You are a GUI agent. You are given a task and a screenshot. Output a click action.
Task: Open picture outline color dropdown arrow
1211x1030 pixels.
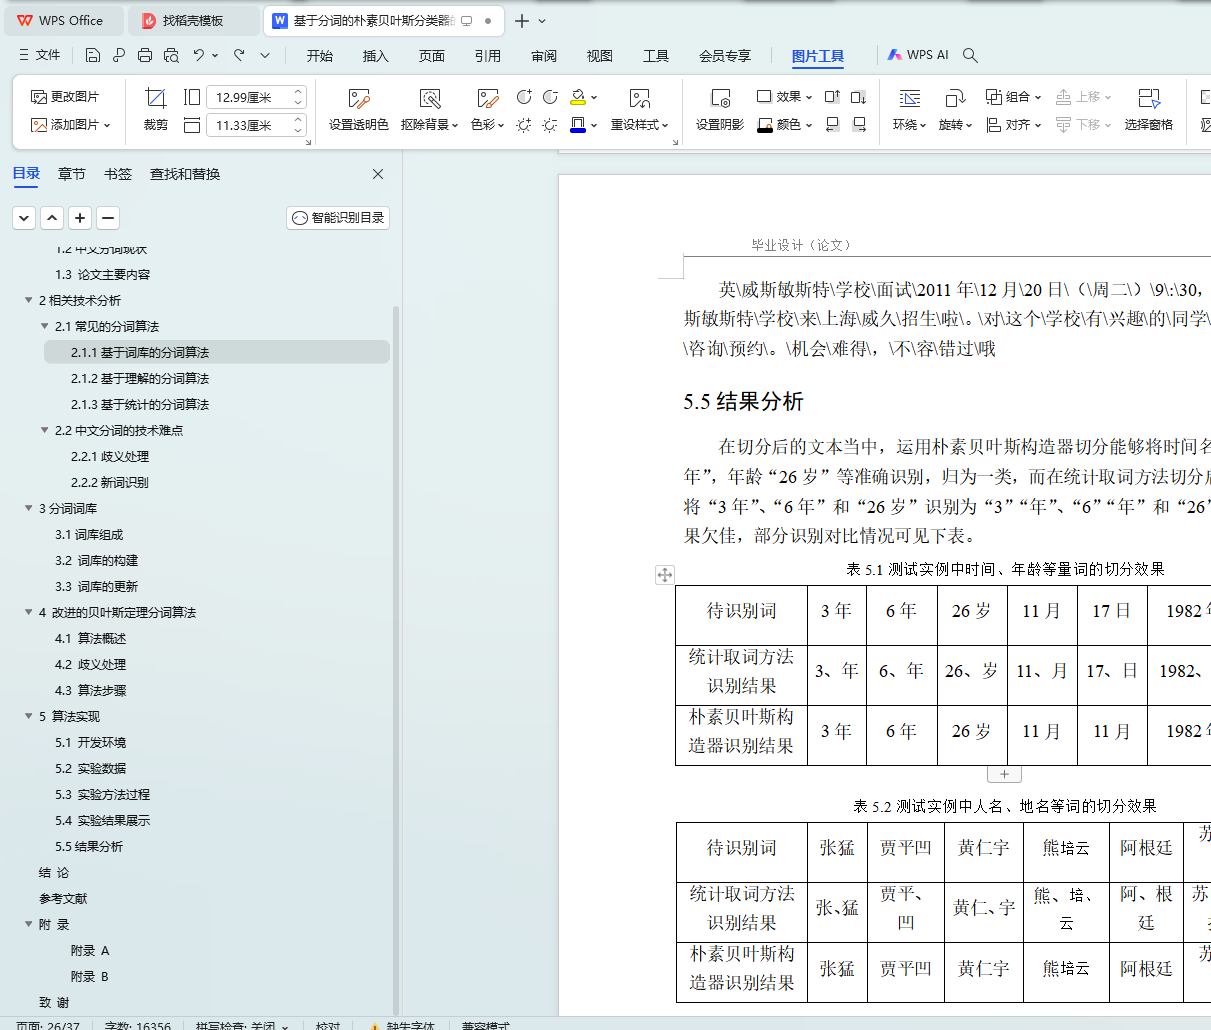coord(594,125)
